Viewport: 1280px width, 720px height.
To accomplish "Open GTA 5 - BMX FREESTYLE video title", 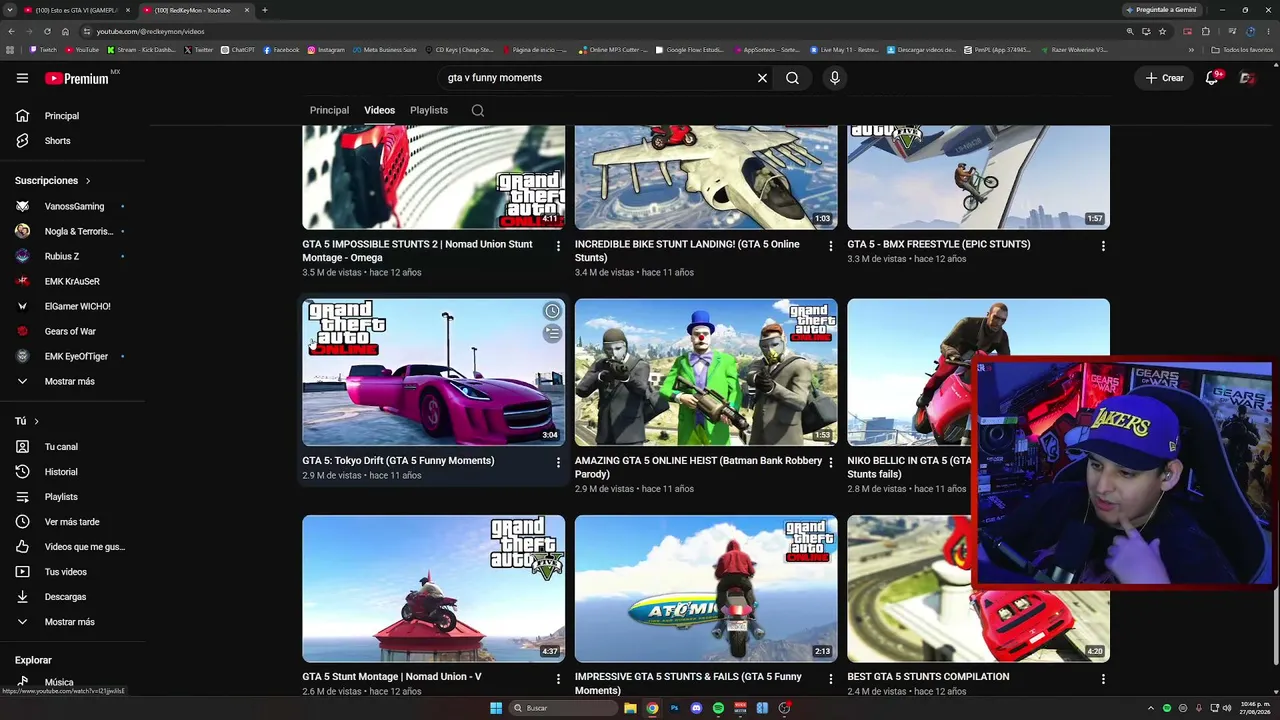I will 938,244.
